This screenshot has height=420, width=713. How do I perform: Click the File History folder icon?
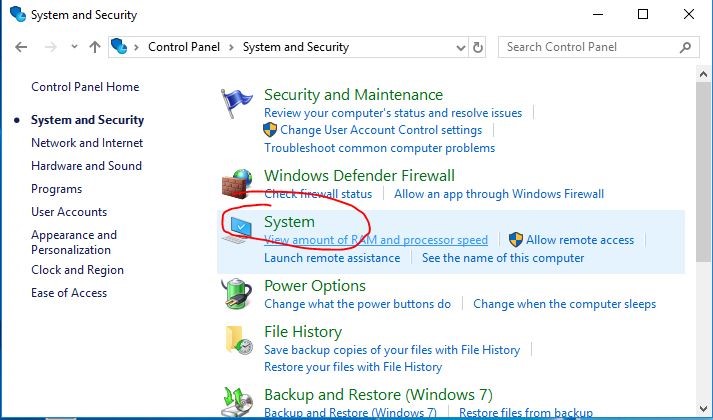pos(239,340)
